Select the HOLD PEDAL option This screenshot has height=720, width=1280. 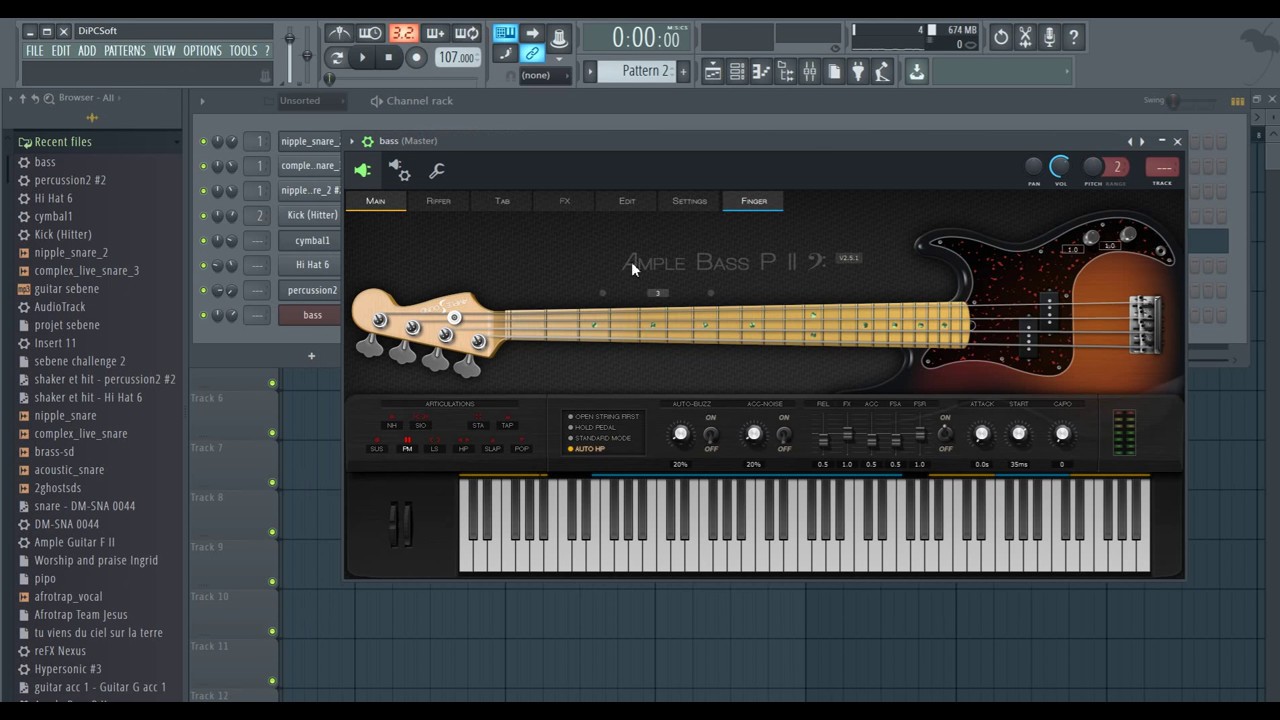coord(593,427)
